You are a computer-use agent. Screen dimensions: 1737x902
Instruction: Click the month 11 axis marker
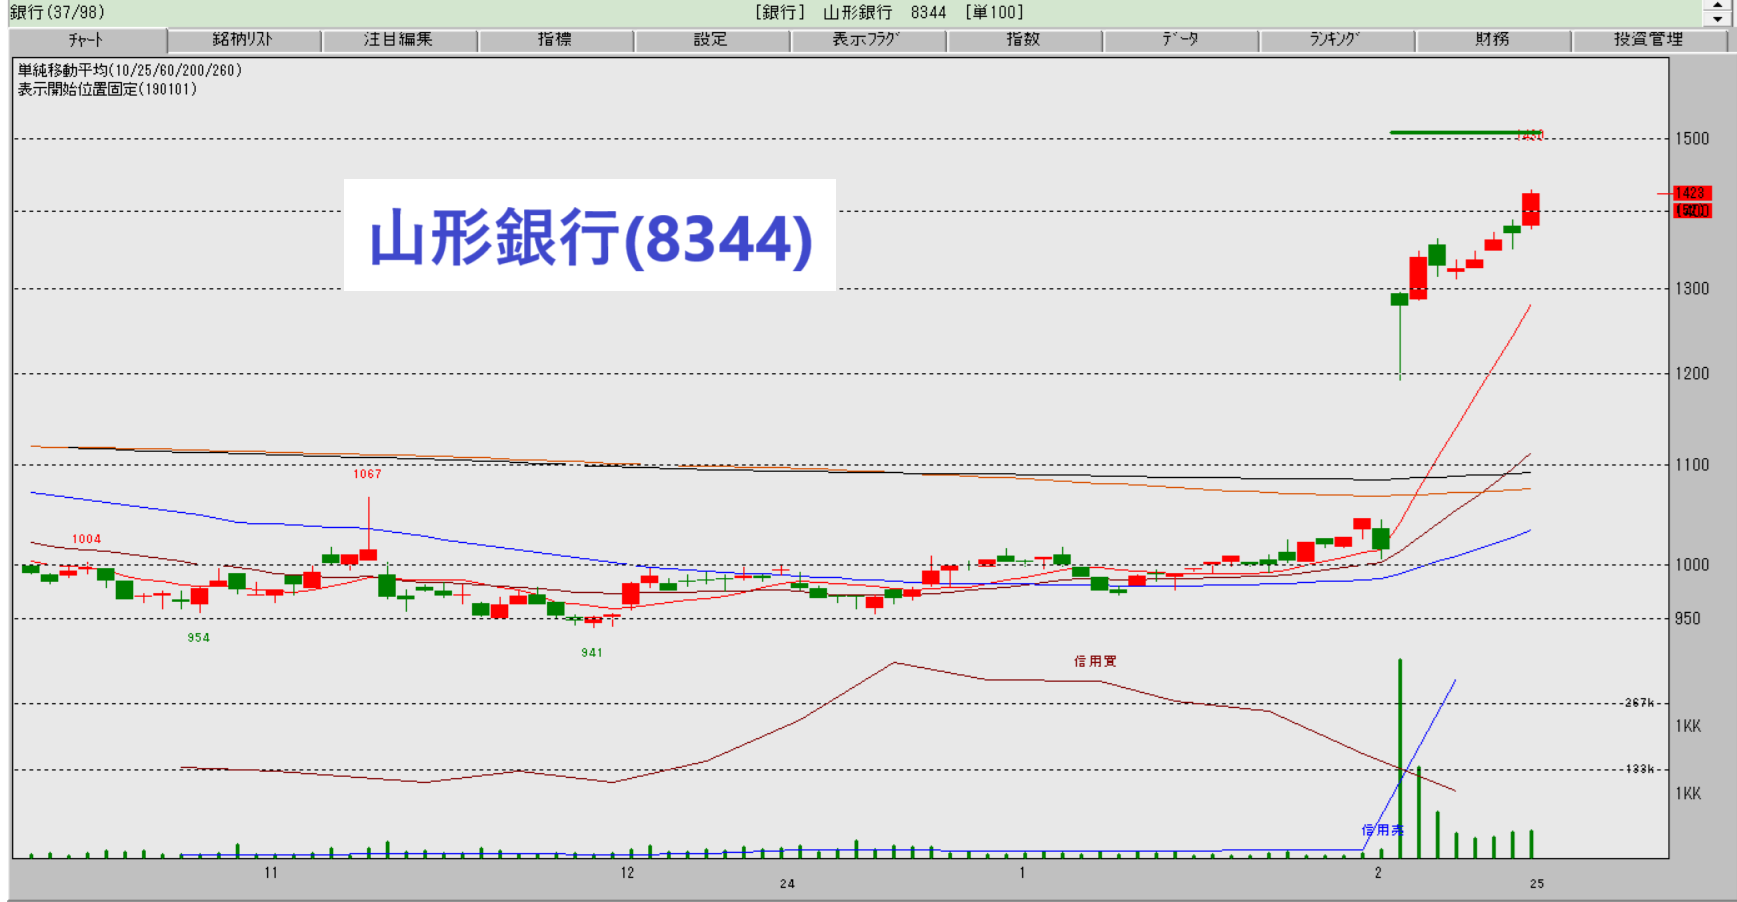271,873
